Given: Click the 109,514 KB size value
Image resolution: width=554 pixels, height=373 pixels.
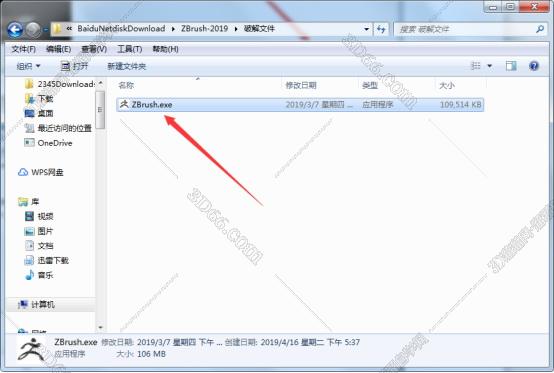Looking at the screenshot, I should pyautogui.click(x=460, y=105).
